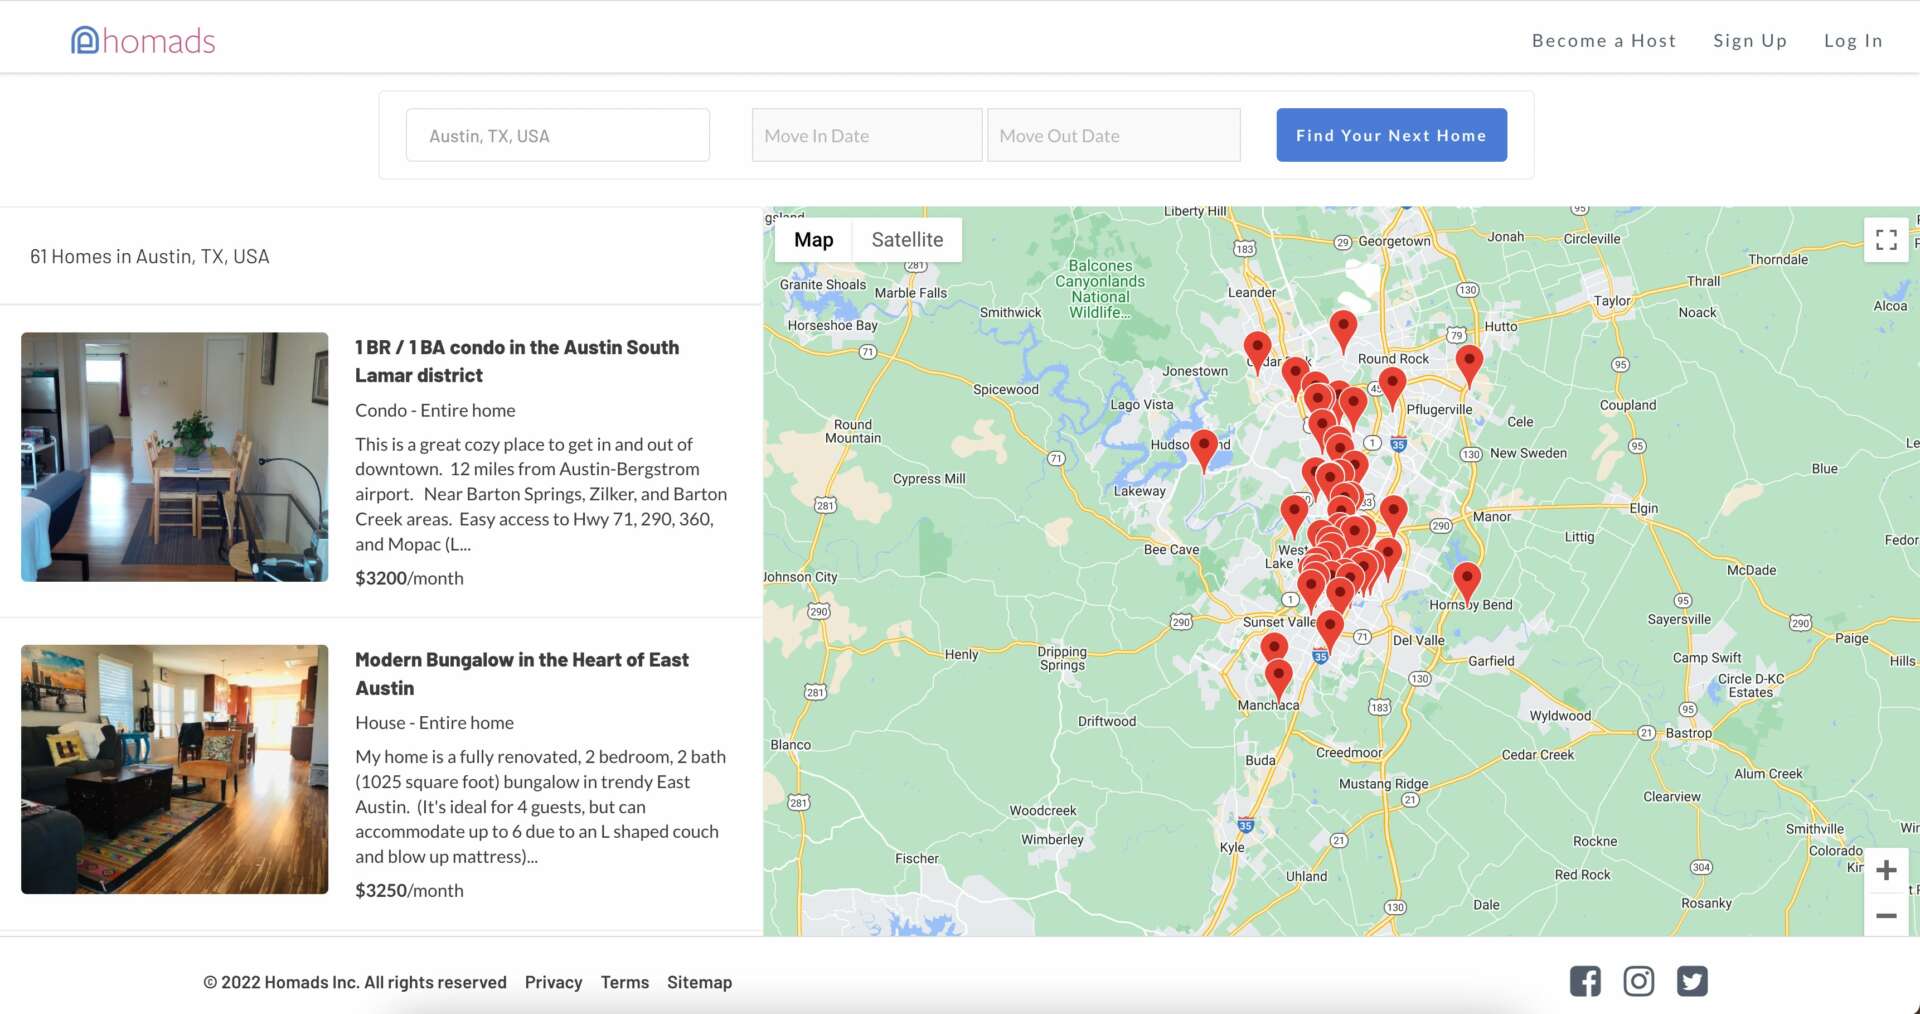The image size is (1920, 1014).
Task: Switch map to Satellite view
Action: coord(907,240)
